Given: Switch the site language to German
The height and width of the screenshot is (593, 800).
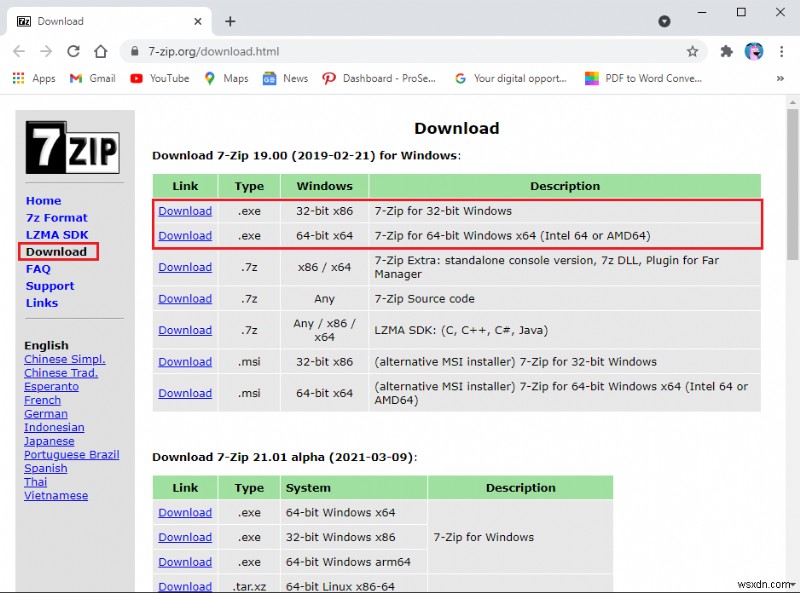Looking at the screenshot, I should coord(45,413).
